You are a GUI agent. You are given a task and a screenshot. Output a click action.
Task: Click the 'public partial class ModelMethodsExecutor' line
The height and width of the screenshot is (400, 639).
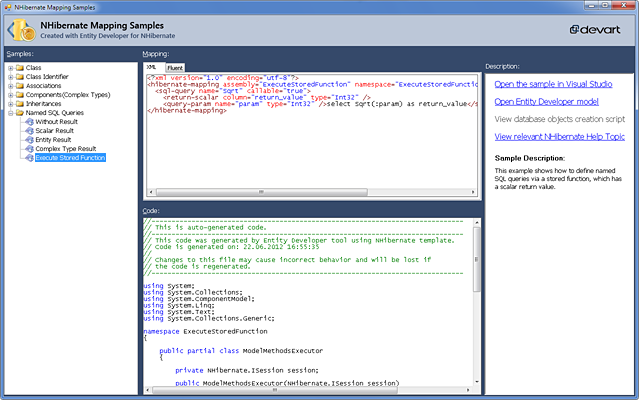(x=241, y=351)
